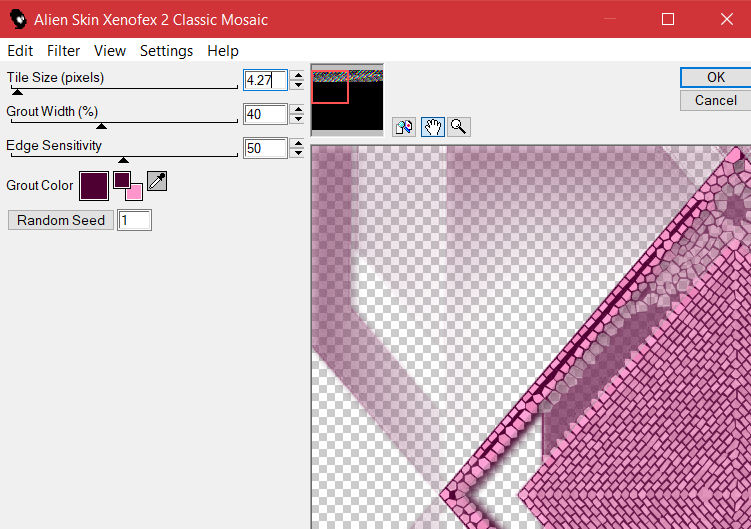Click the Edge Sensitivity slider handle
Screen dimensions: 751x529
click(x=123, y=160)
